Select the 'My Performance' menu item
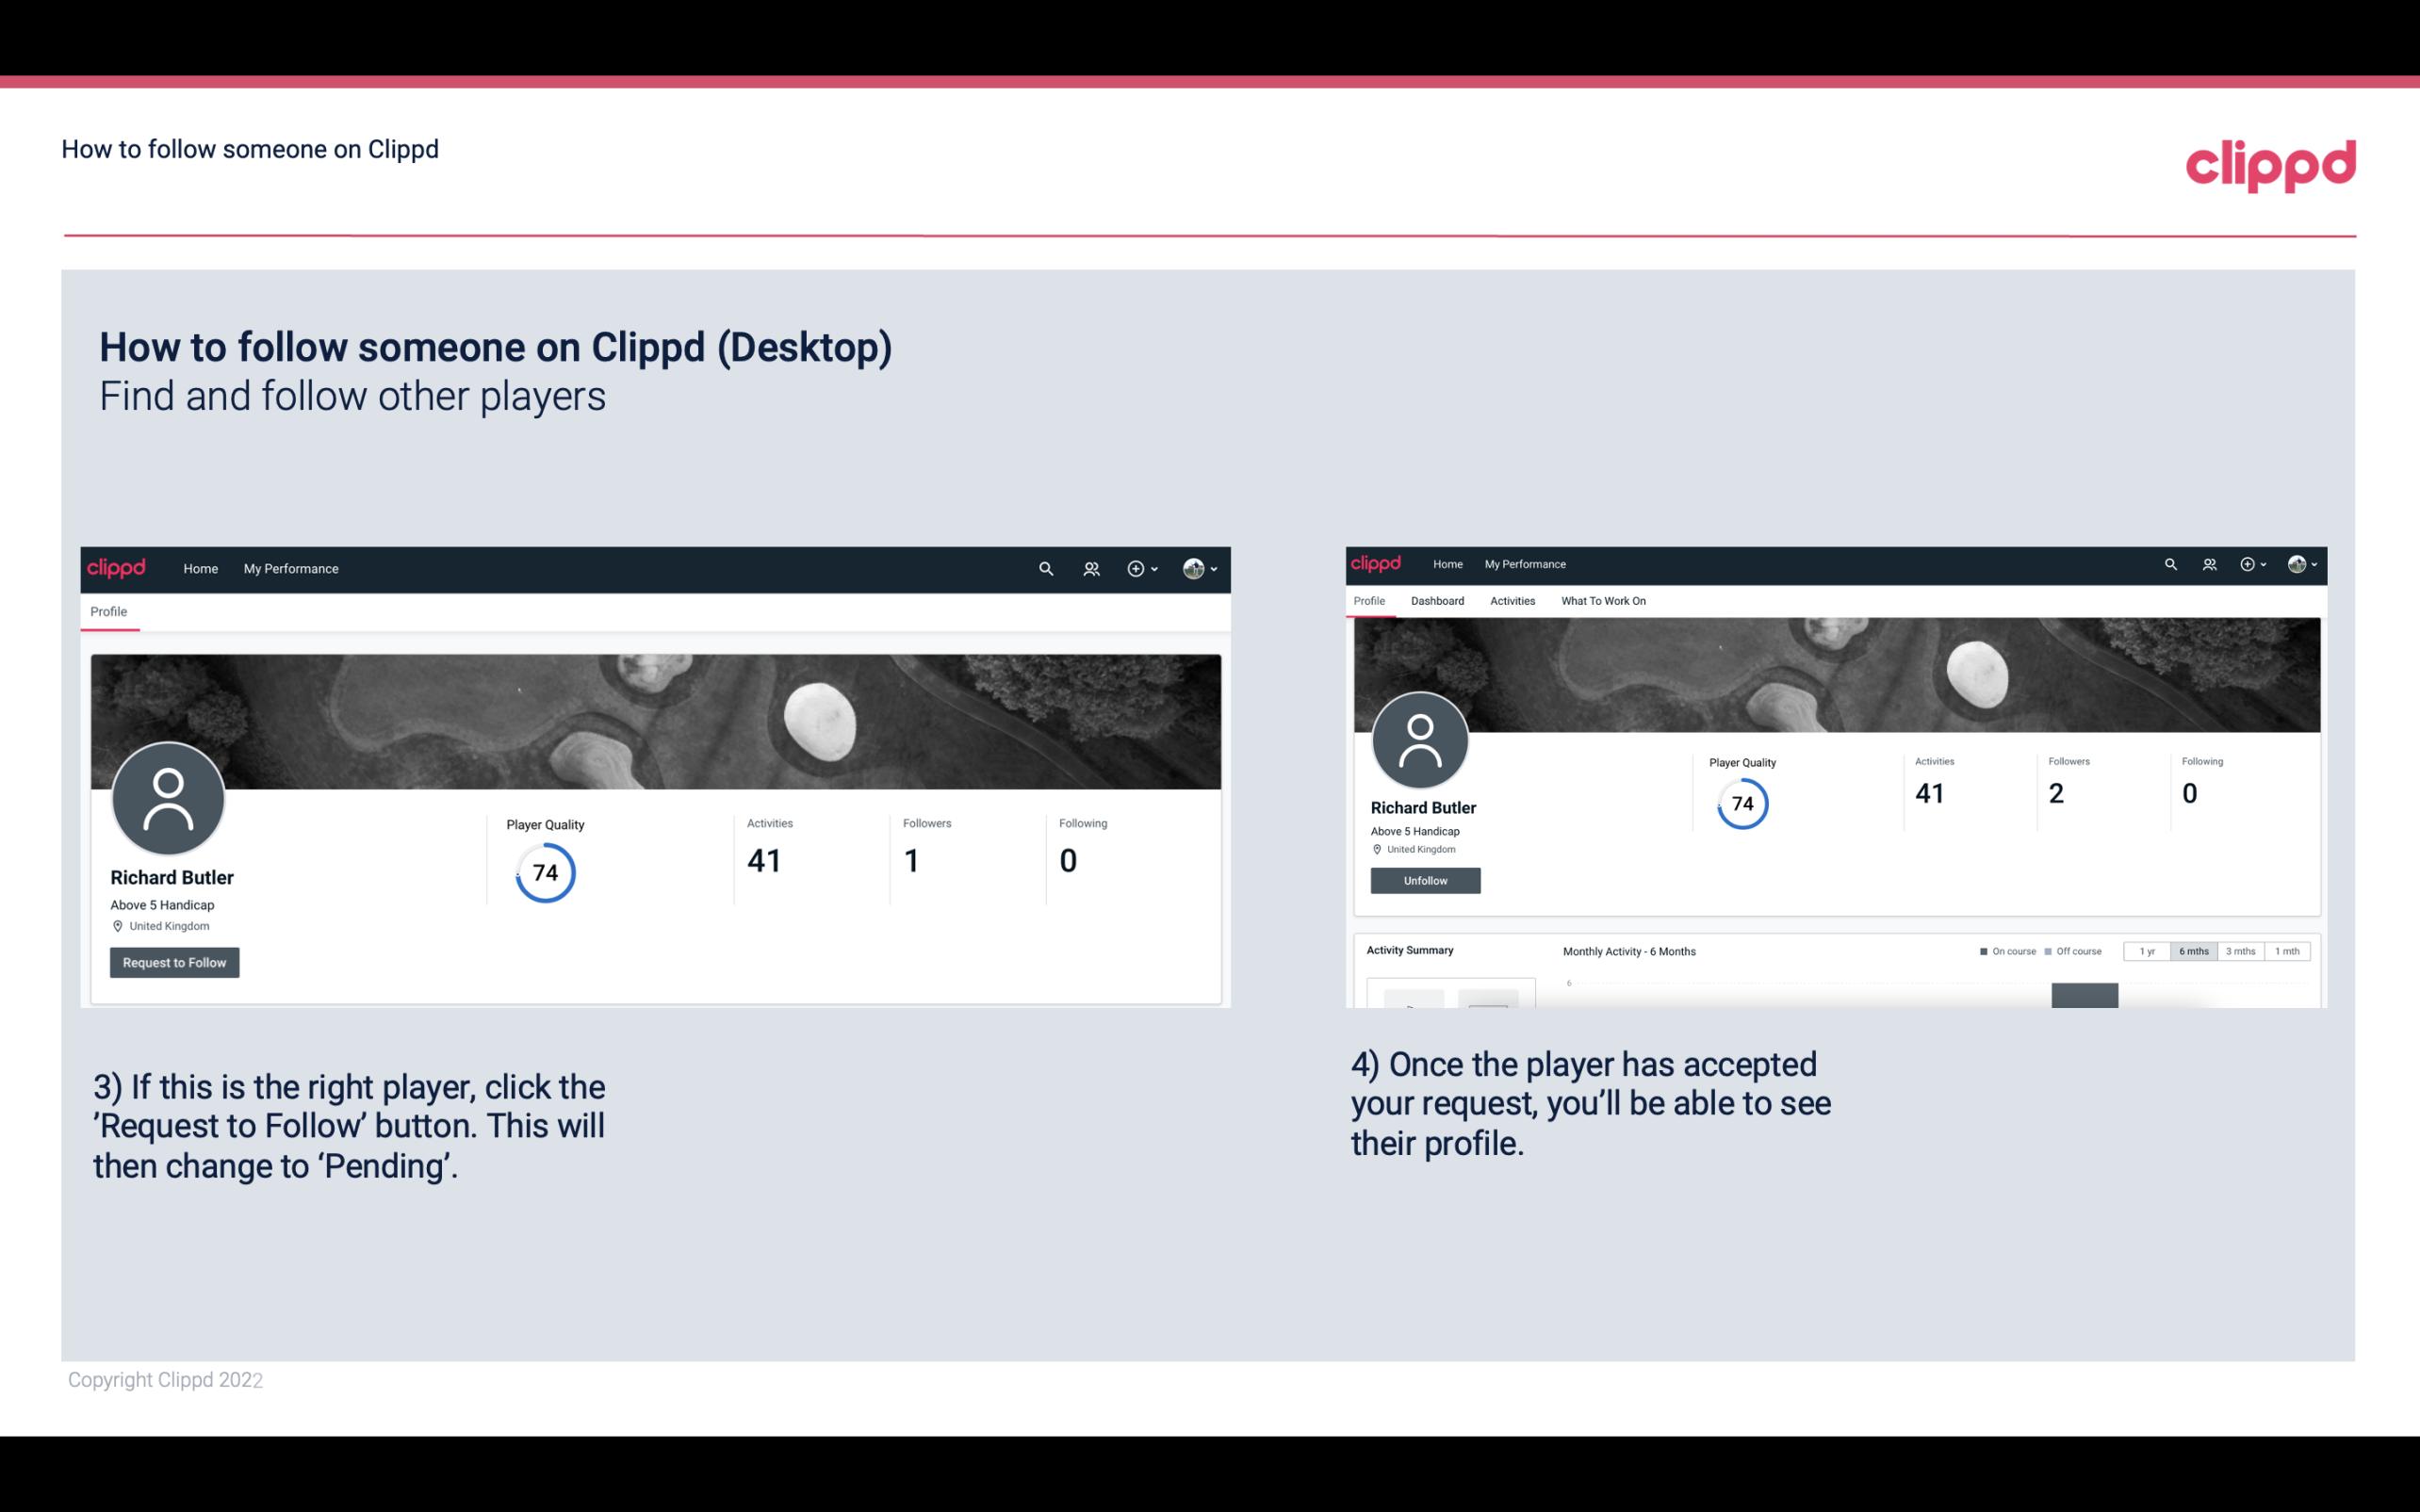The height and width of the screenshot is (1512, 2420). [x=291, y=568]
